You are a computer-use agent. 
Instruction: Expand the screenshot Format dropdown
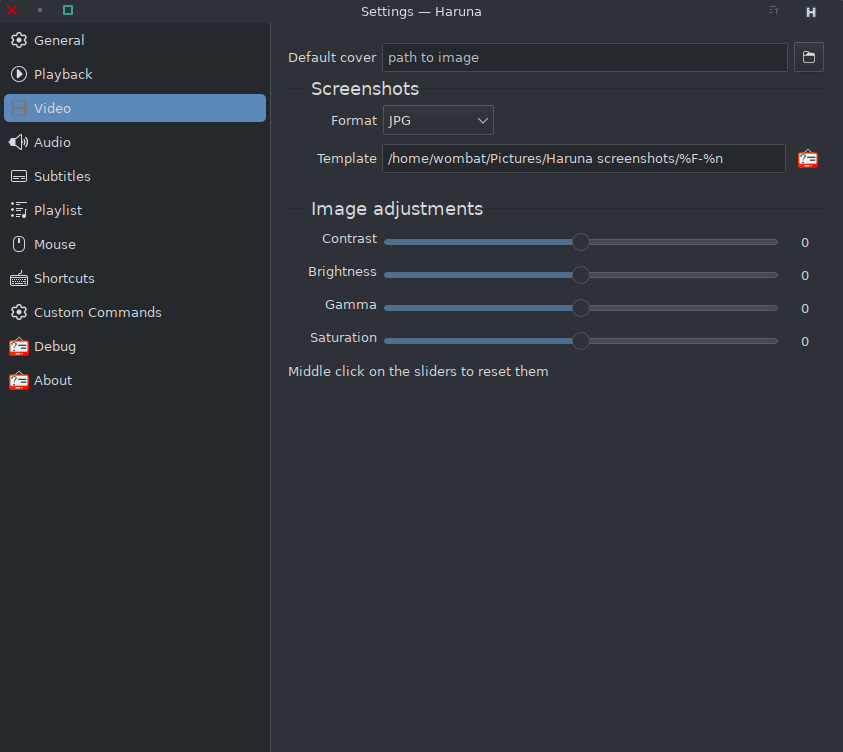[x=438, y=120]
